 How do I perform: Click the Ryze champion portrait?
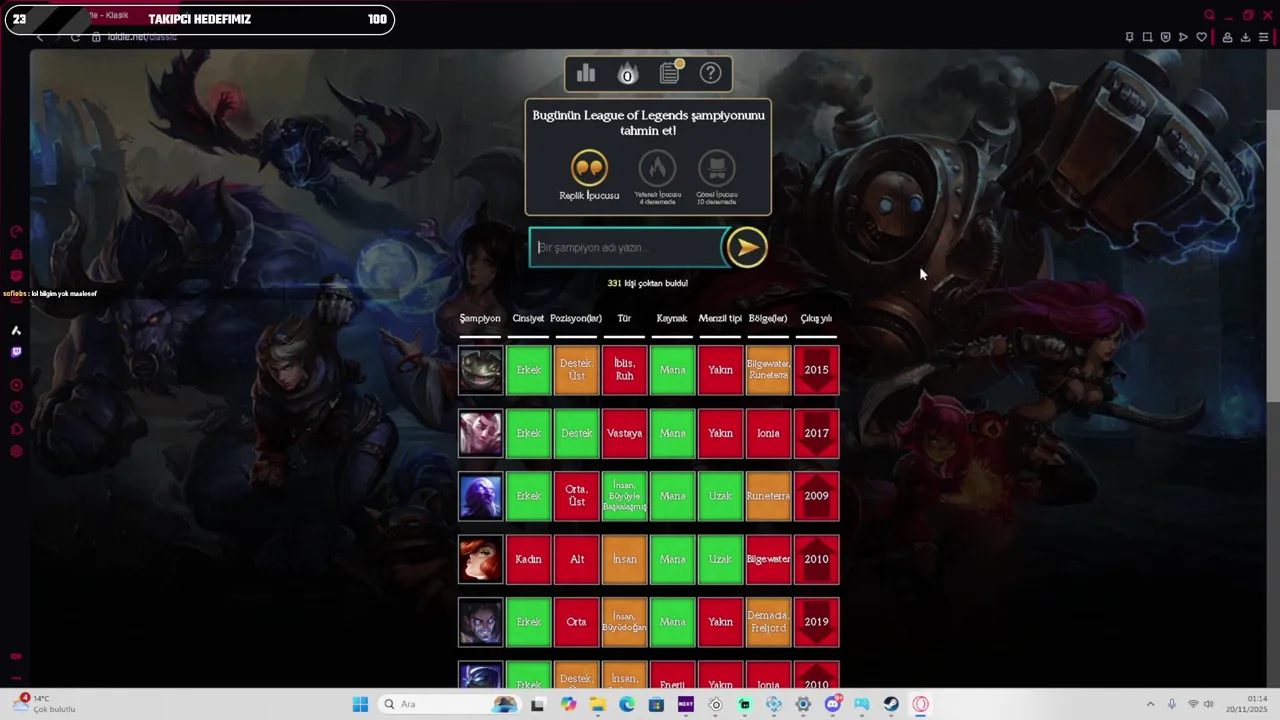pyautogui.click(x=481, y=496)
